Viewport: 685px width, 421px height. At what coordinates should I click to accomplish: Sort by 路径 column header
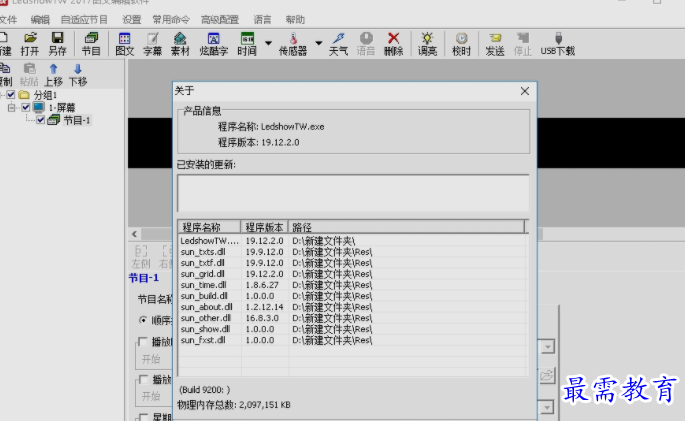tap(406, 227)
